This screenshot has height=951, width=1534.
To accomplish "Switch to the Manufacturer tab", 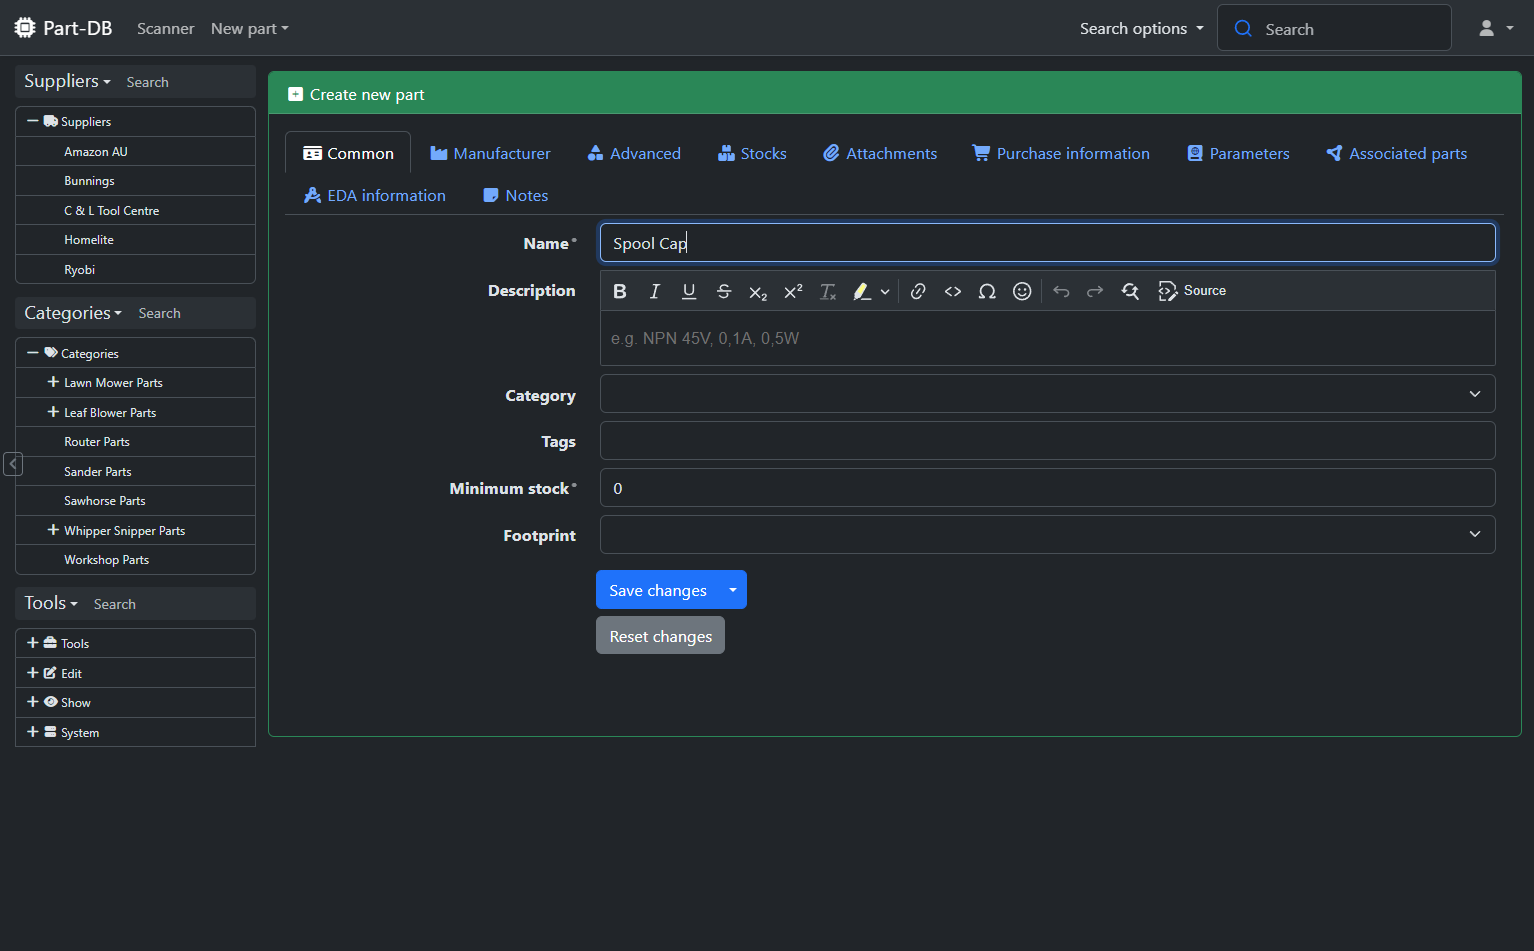I will 490,153.
